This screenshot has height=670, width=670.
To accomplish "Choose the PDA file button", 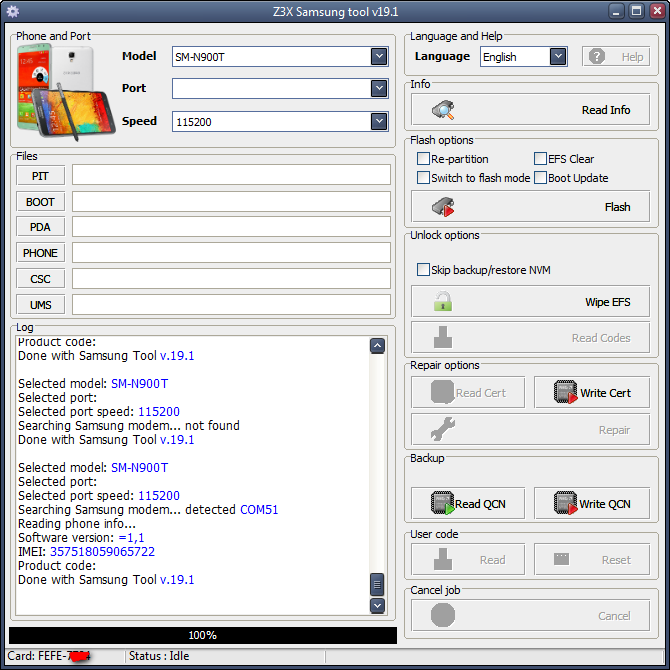I will pyautogui.click(x=41, y=226).
